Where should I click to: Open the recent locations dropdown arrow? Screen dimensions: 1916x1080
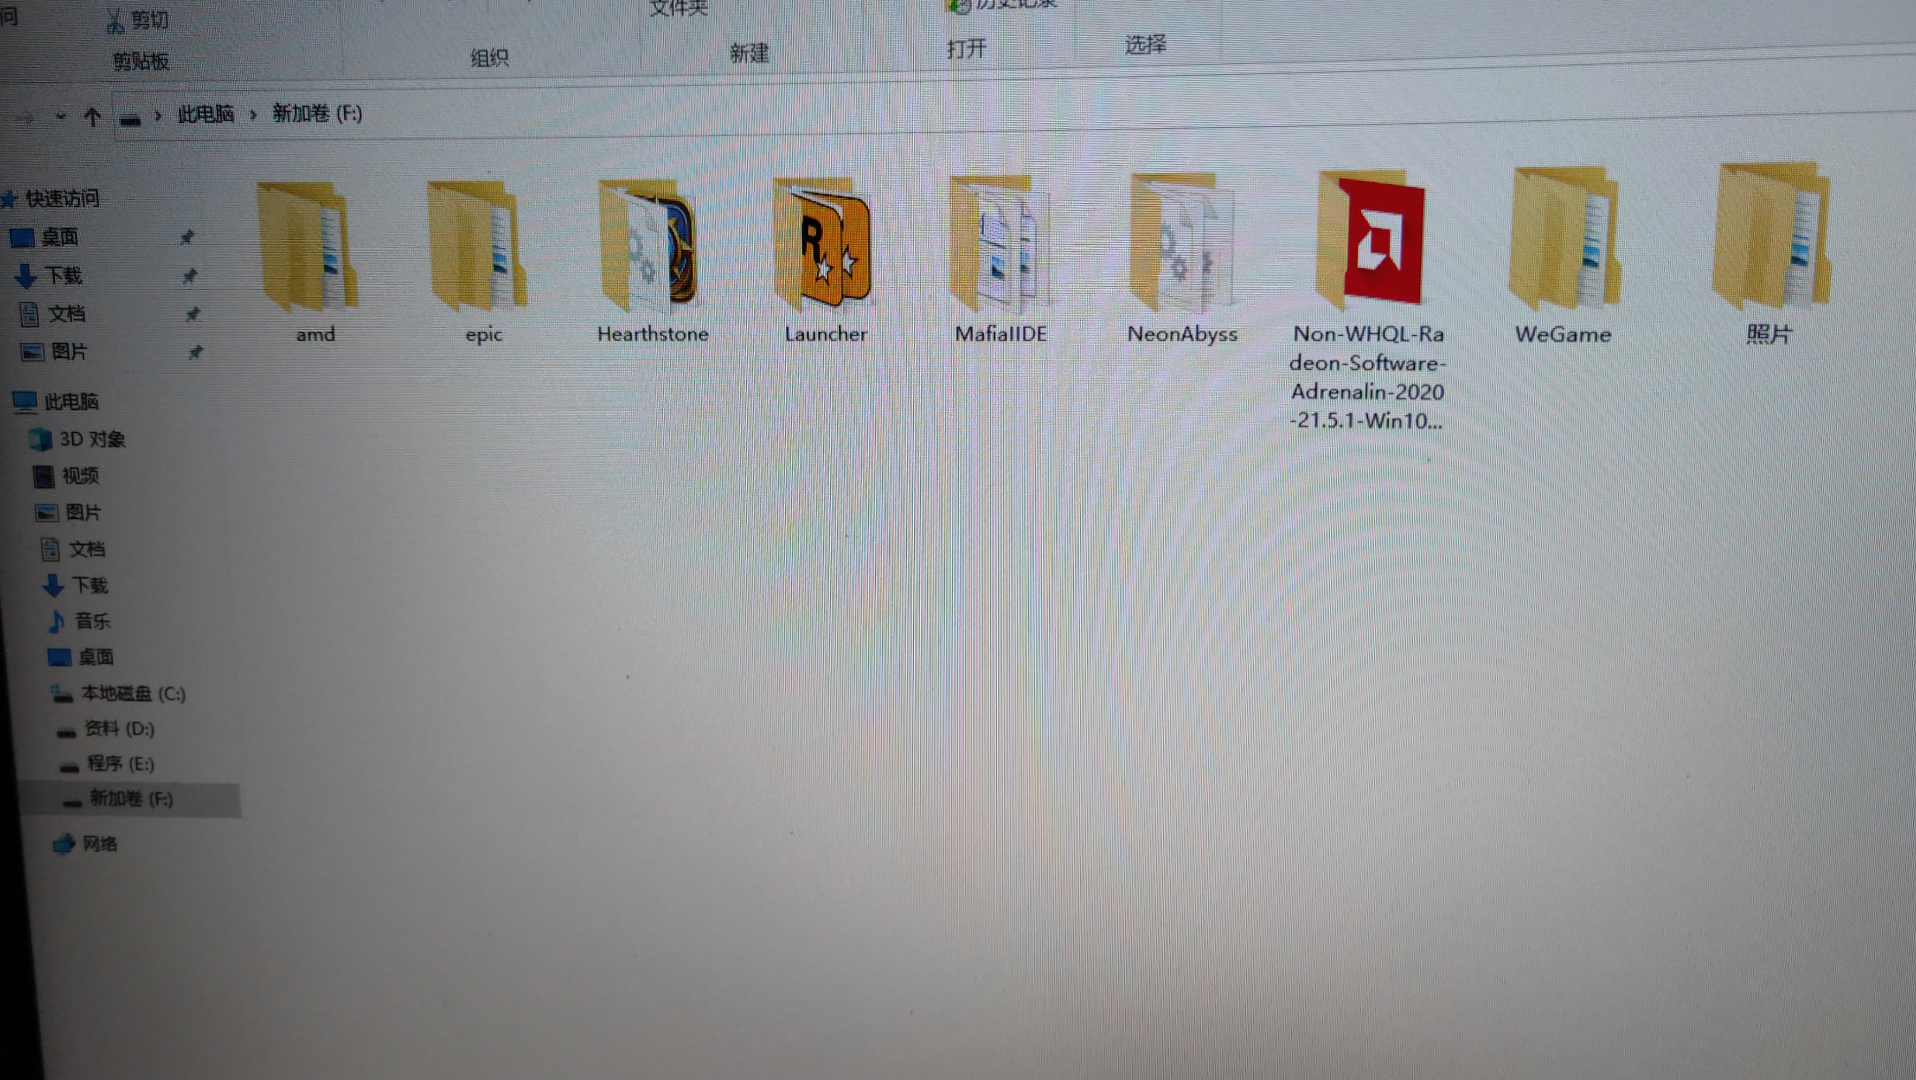tap(61, 117)
